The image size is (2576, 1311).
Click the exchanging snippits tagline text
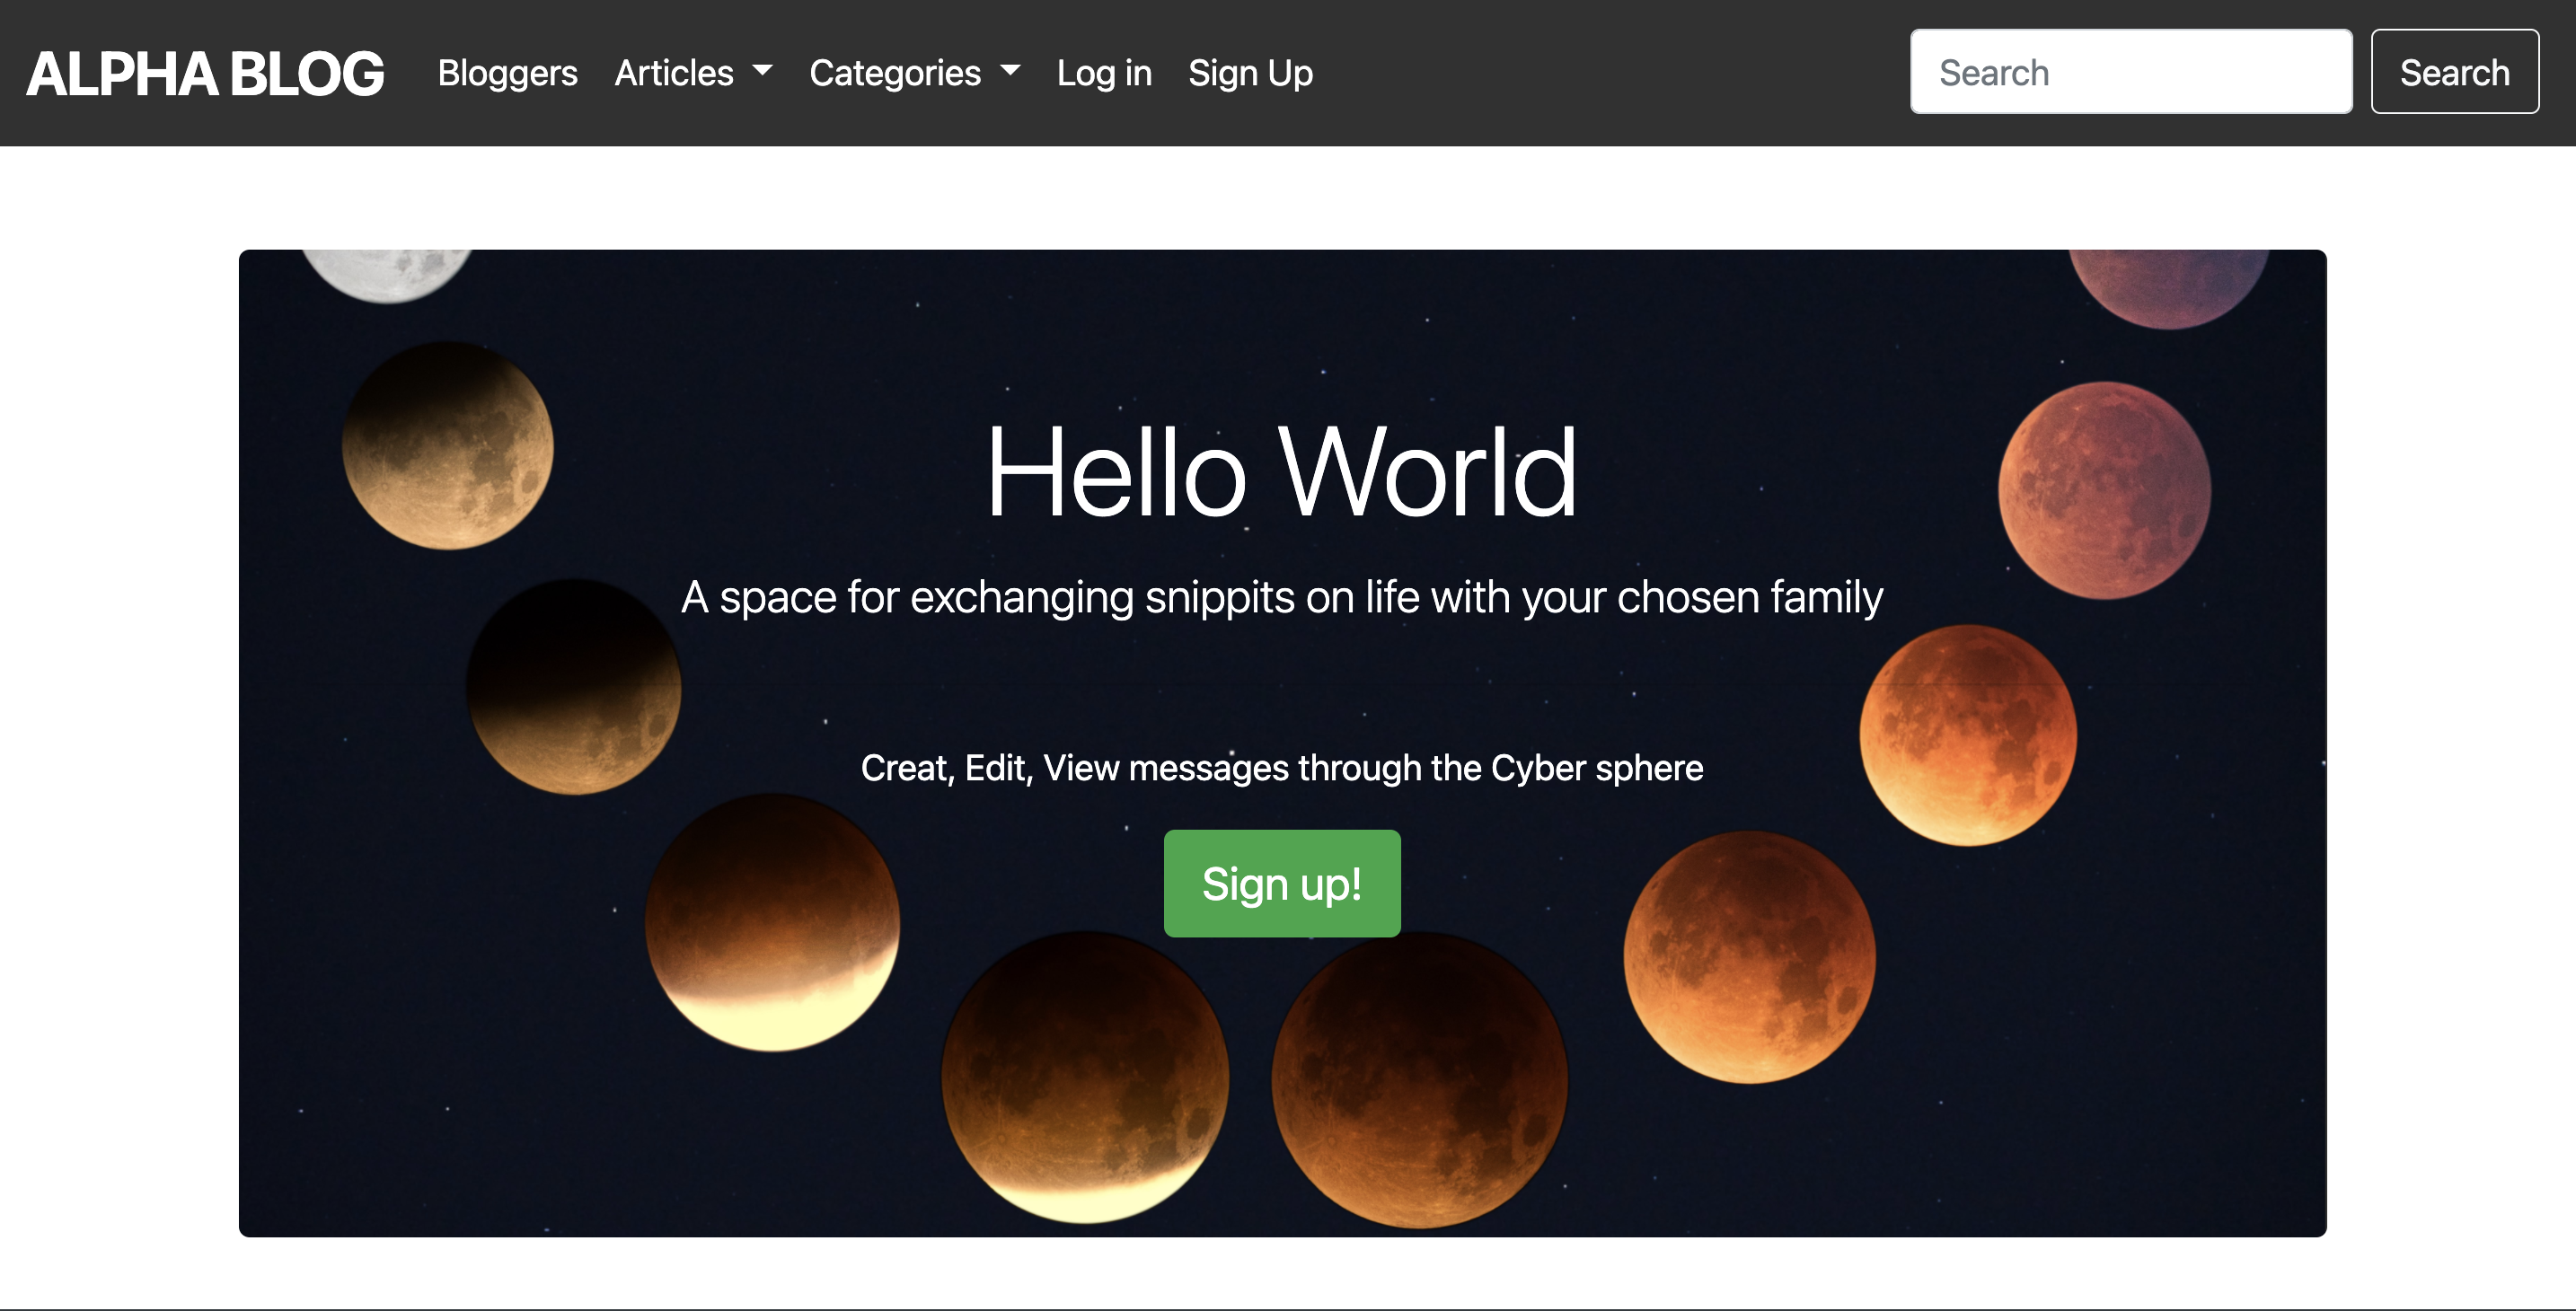1281,597
